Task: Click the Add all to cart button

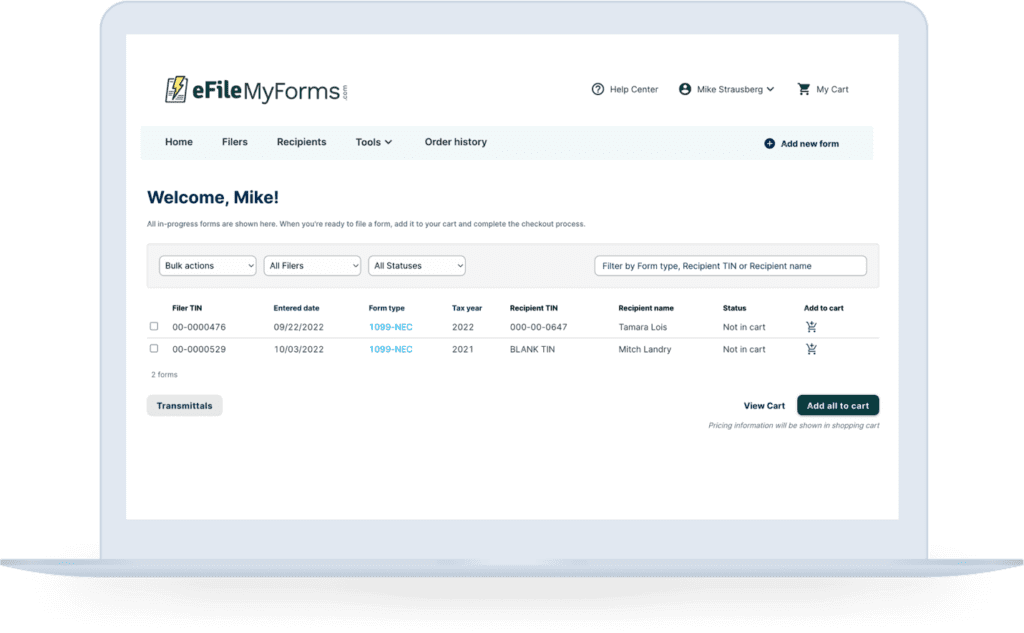Action: [x=837, y=405]
